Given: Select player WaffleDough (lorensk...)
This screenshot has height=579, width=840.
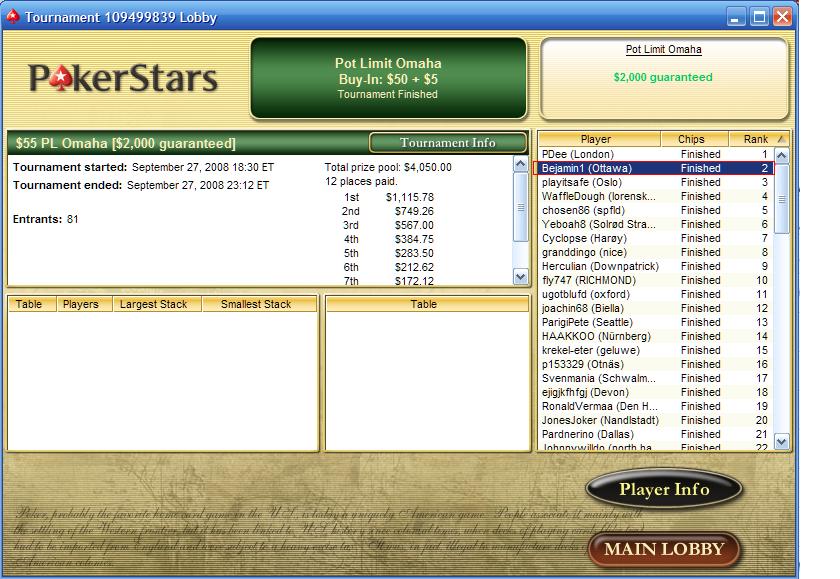Looking at the screenshot, I should coord(655,196).
